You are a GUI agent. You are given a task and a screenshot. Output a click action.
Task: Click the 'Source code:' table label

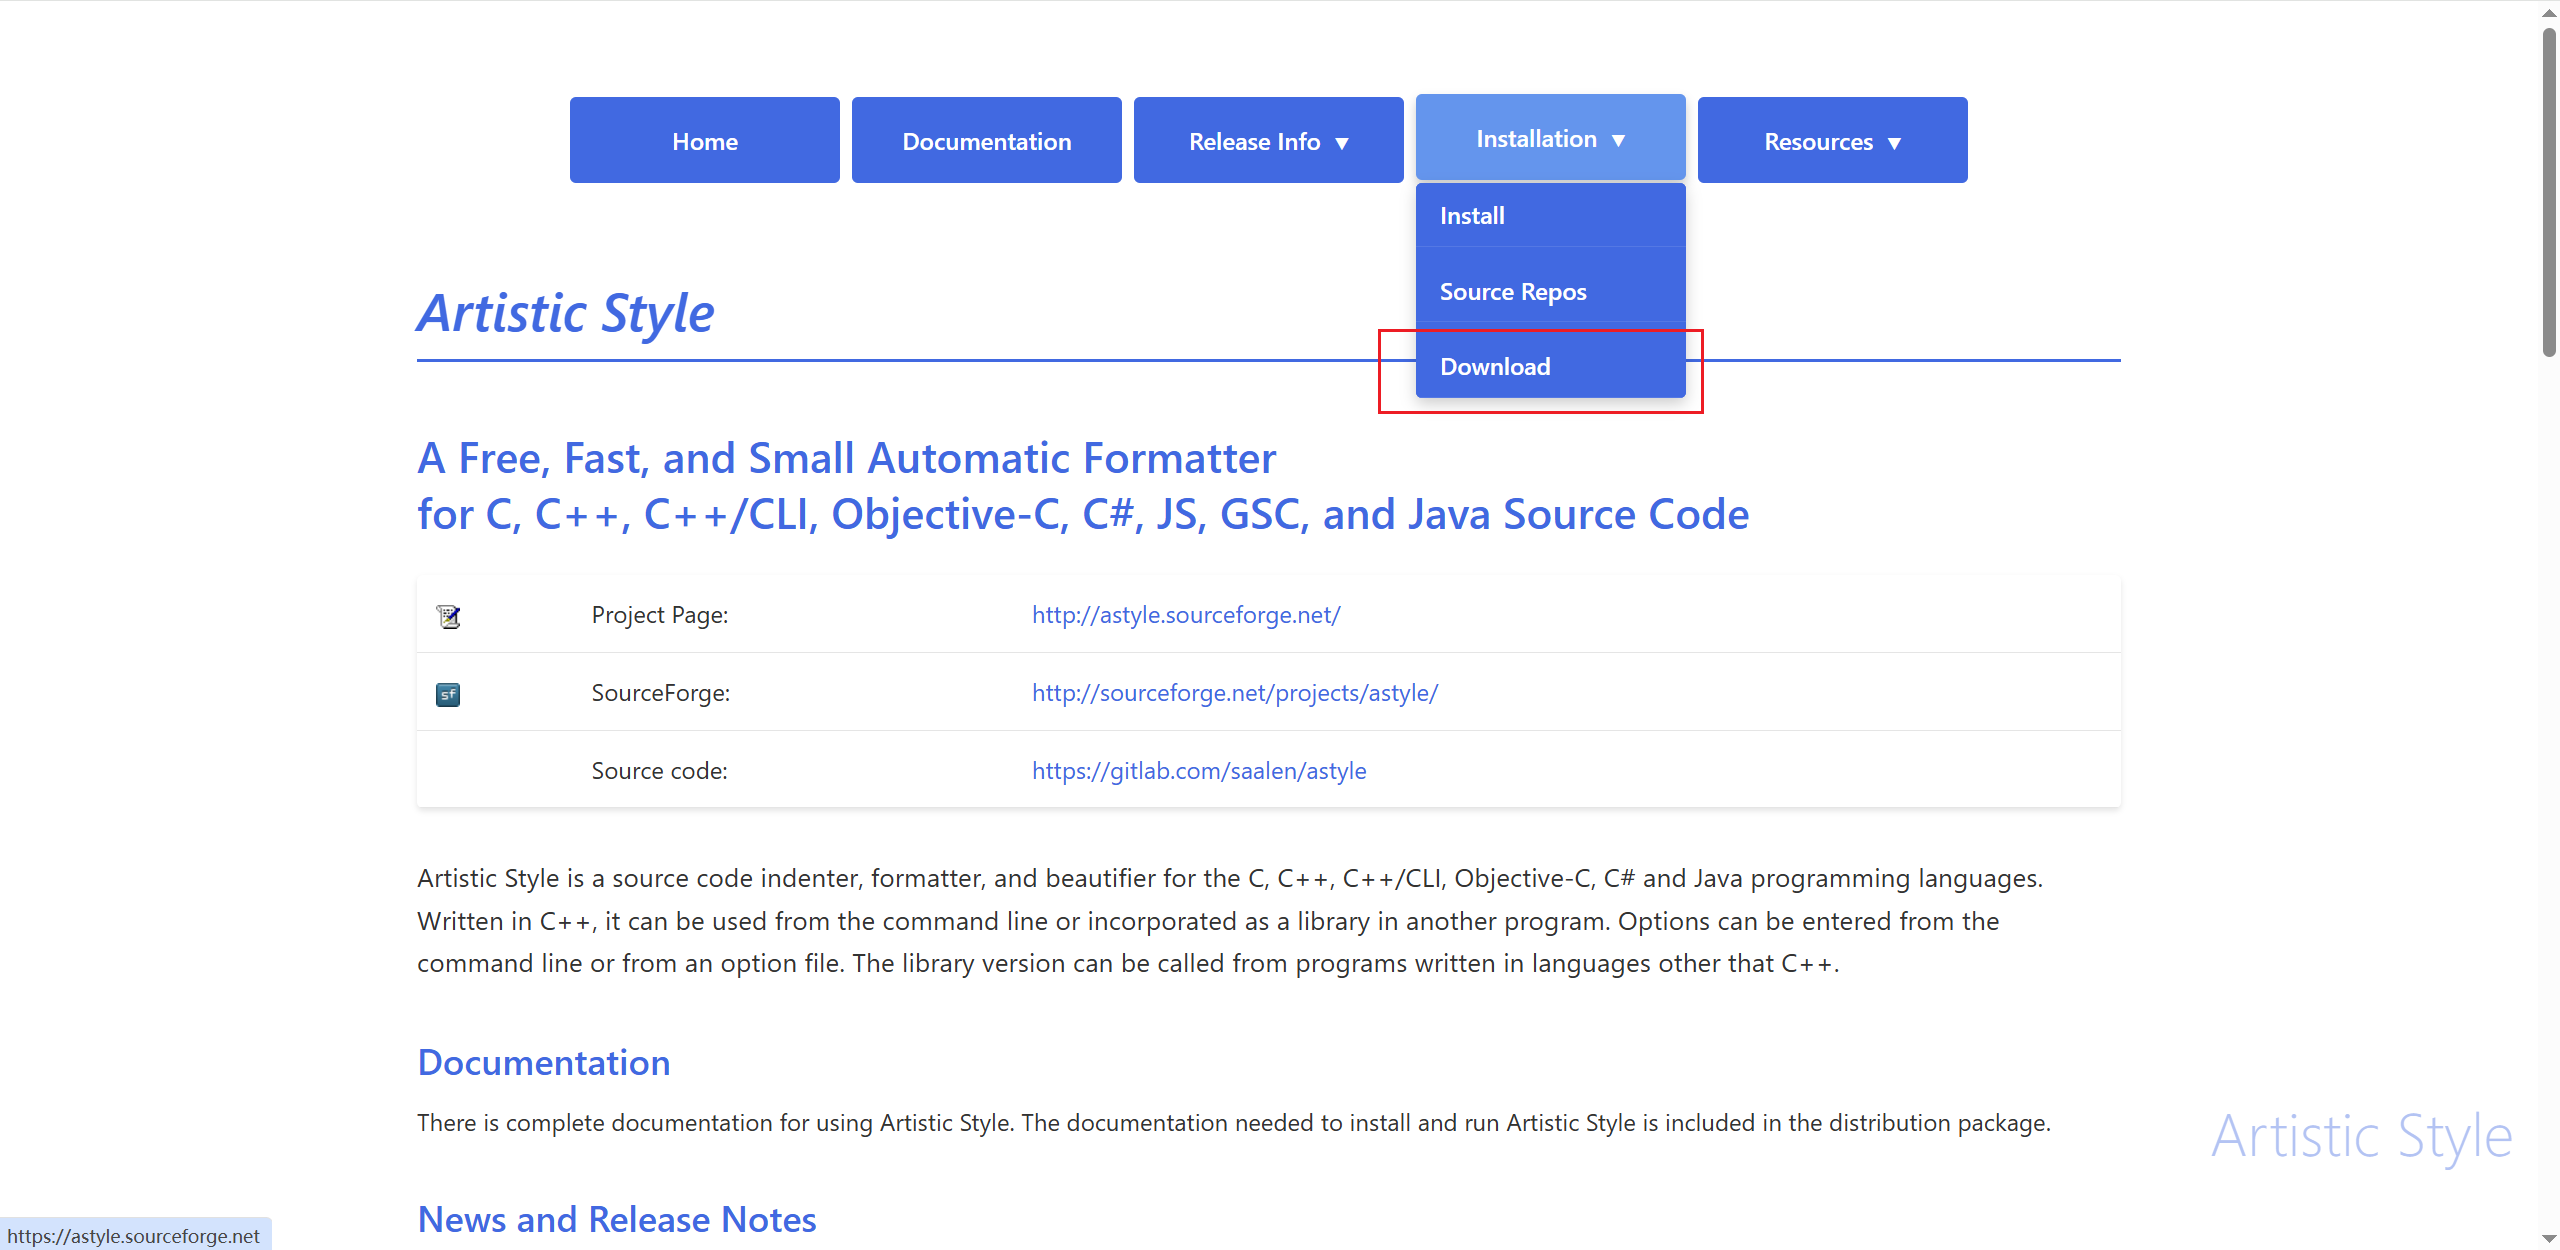pos(660,771)
